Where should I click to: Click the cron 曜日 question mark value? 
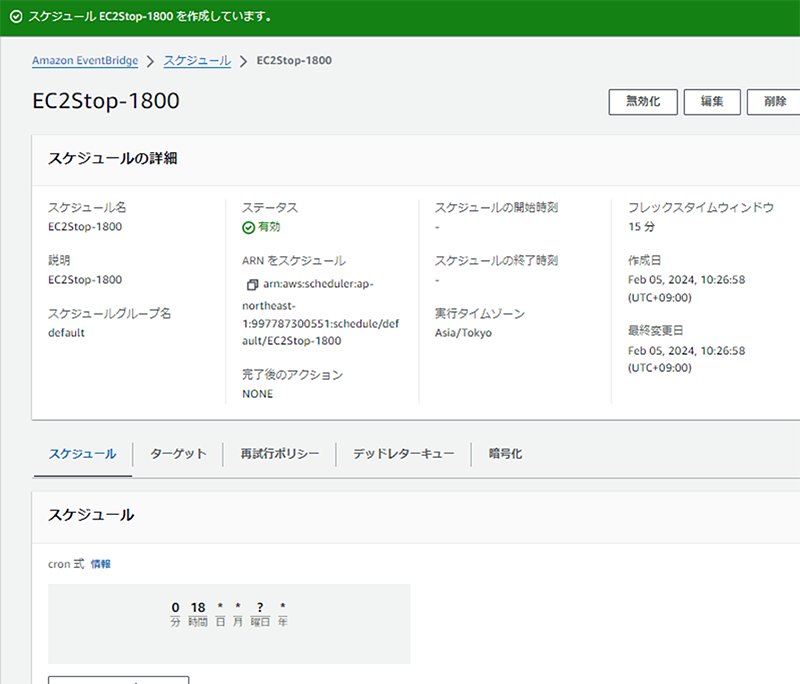(x=260, y=607)
